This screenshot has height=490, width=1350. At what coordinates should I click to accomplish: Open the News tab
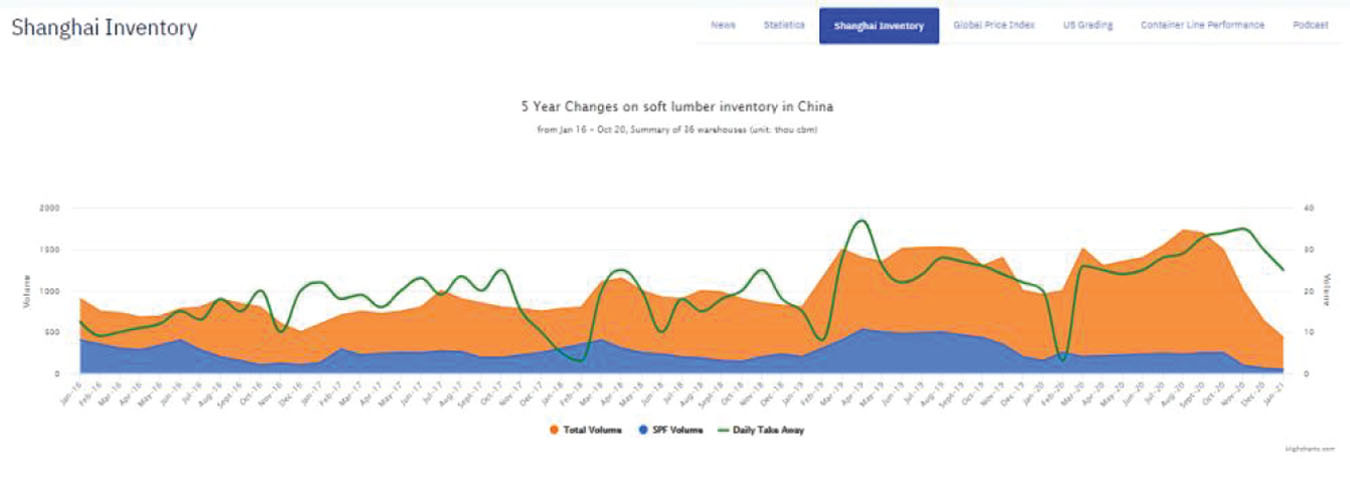(x=723, y=26)
